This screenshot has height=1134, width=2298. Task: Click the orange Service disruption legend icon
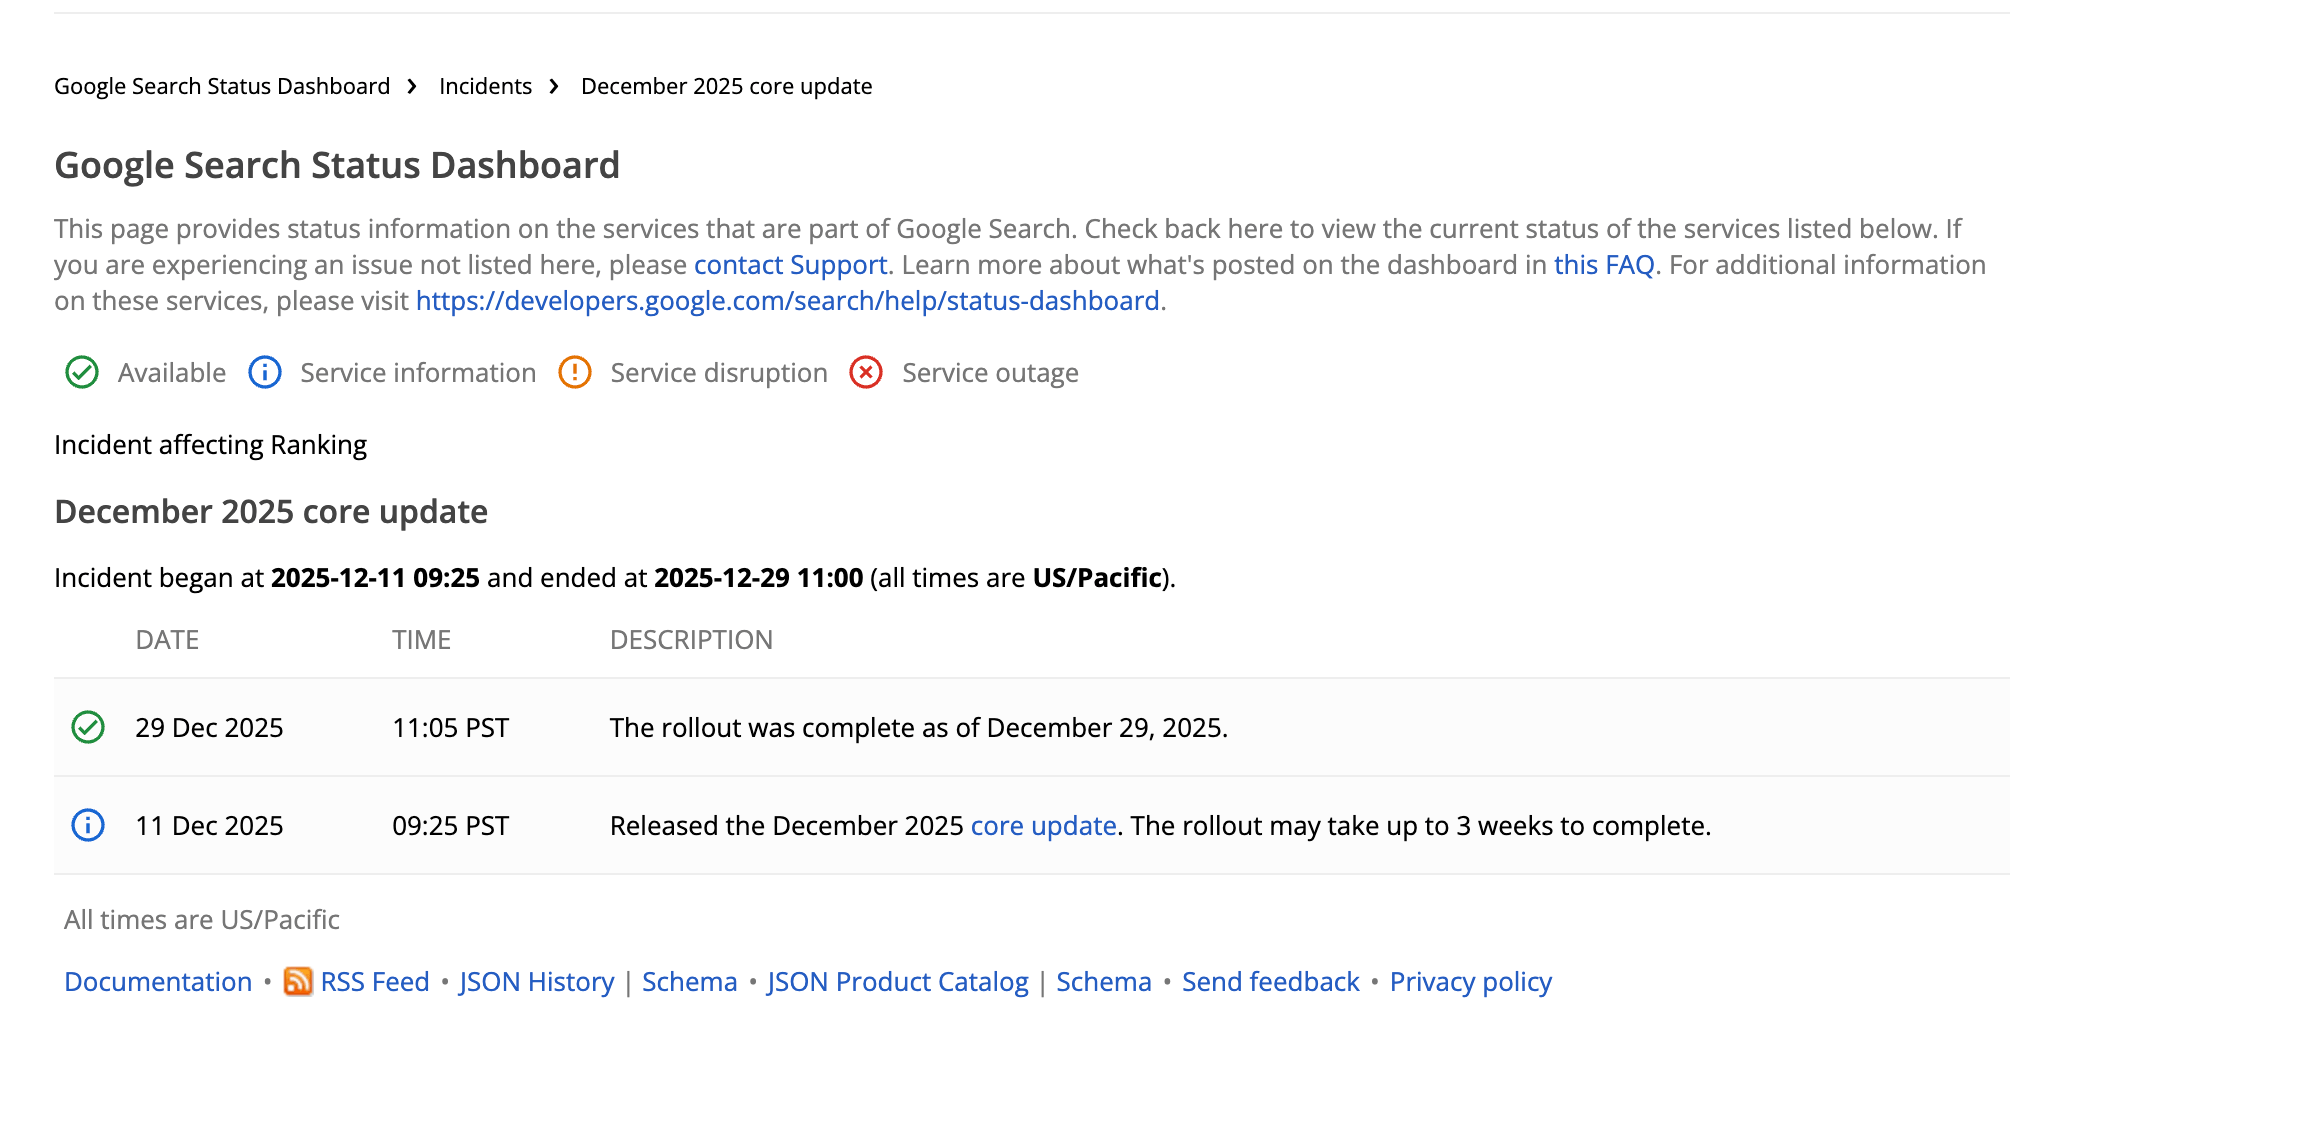pyautogui.click(x=574, y=372)
